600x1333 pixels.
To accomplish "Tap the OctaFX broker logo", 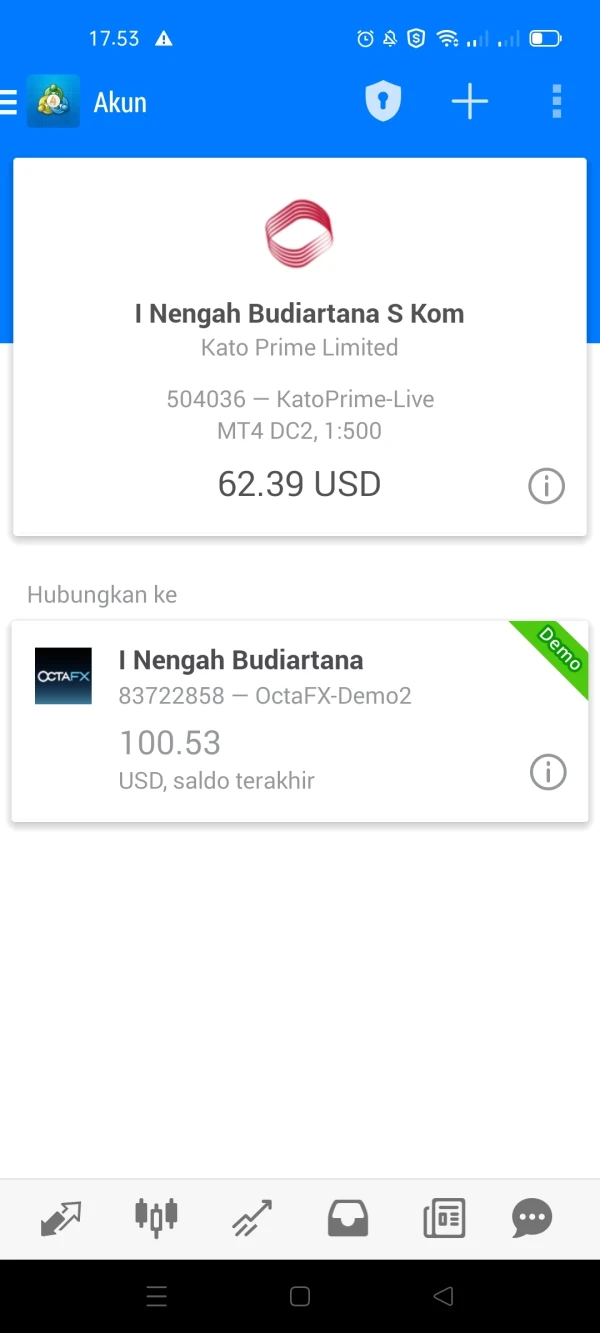I will coord(63,676).
